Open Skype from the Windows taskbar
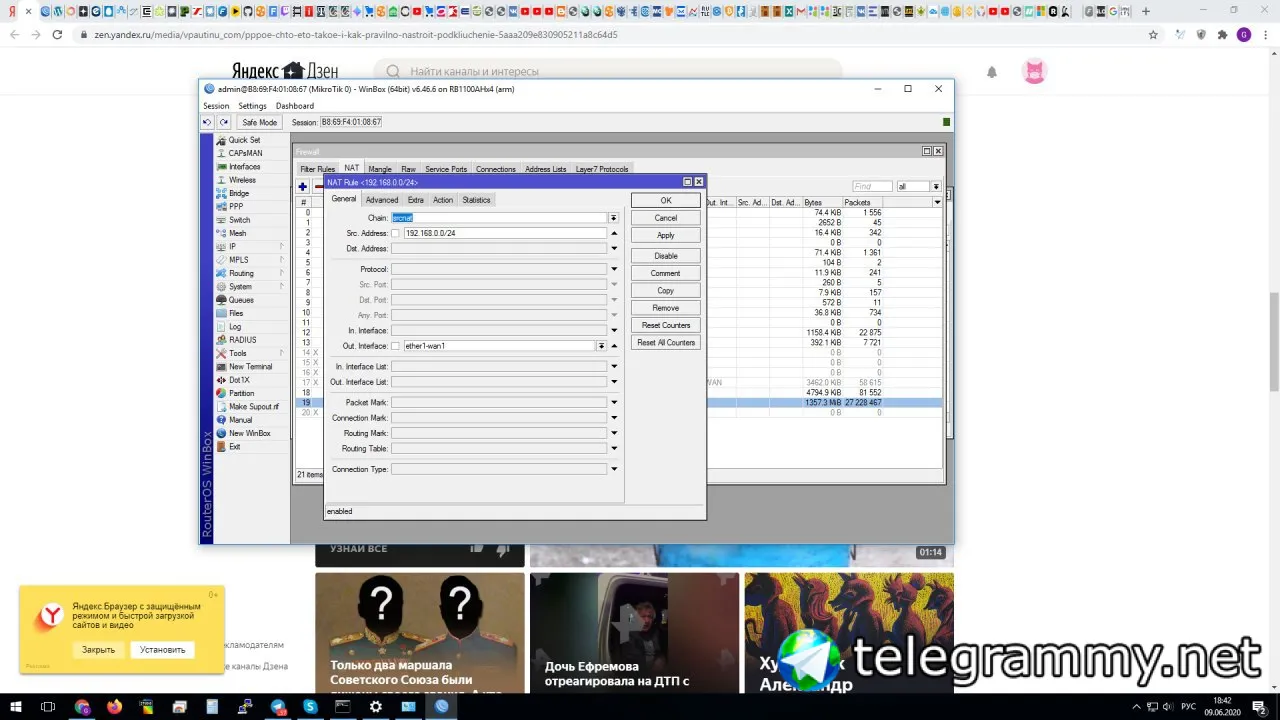Viewport: 1280px width, 720px height. [310, 706]
